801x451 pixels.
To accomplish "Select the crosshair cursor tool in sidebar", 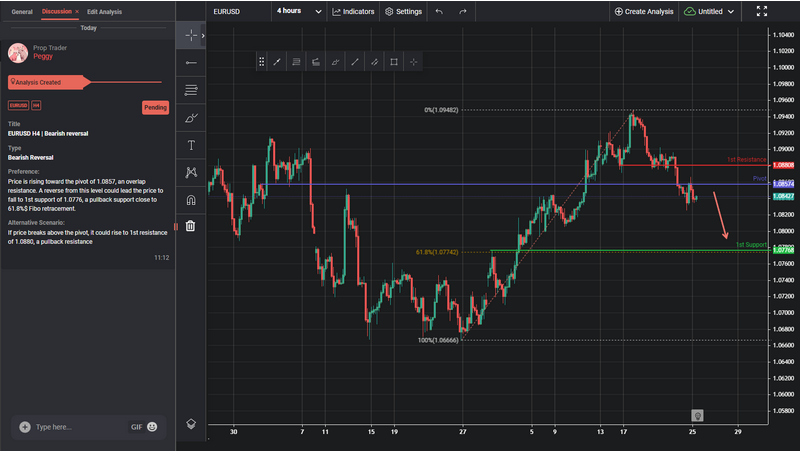I will point(191,35).
